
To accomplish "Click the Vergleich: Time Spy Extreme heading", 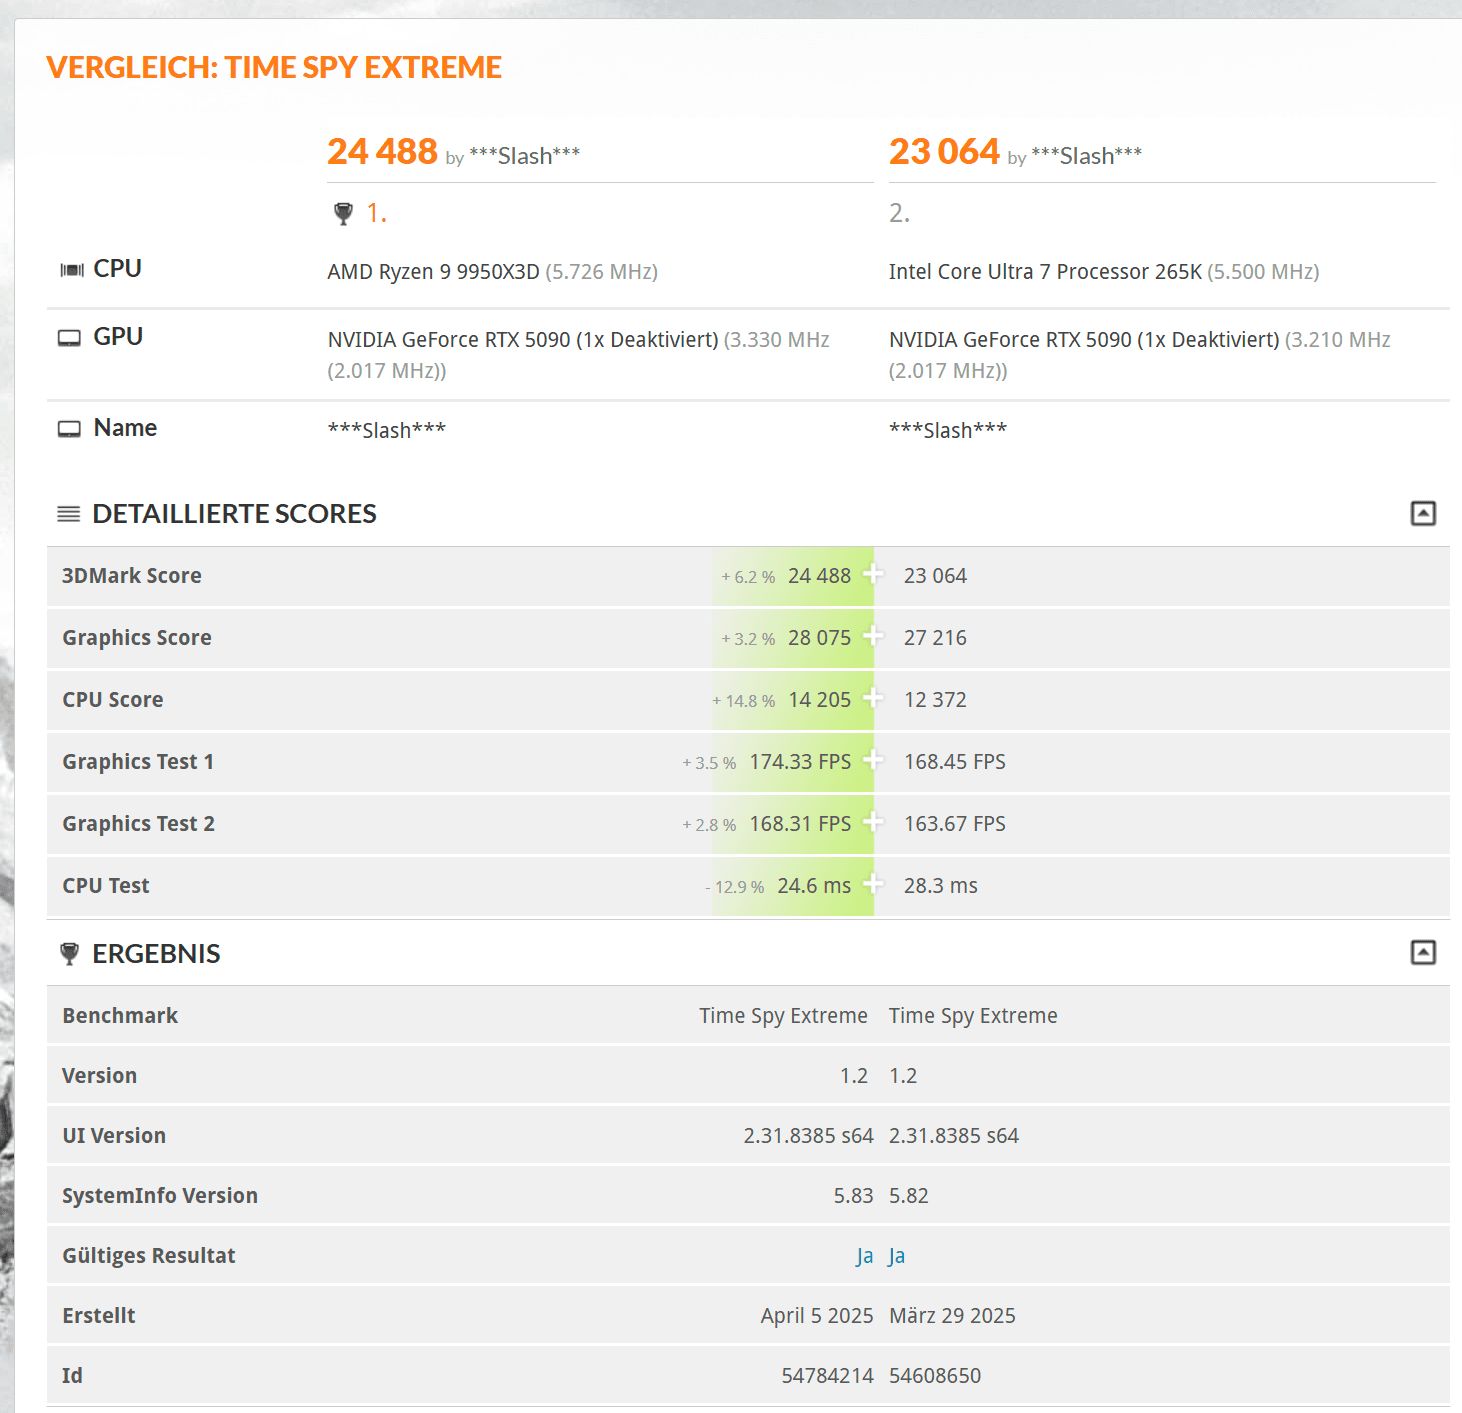I will click(x=274, y=67).
